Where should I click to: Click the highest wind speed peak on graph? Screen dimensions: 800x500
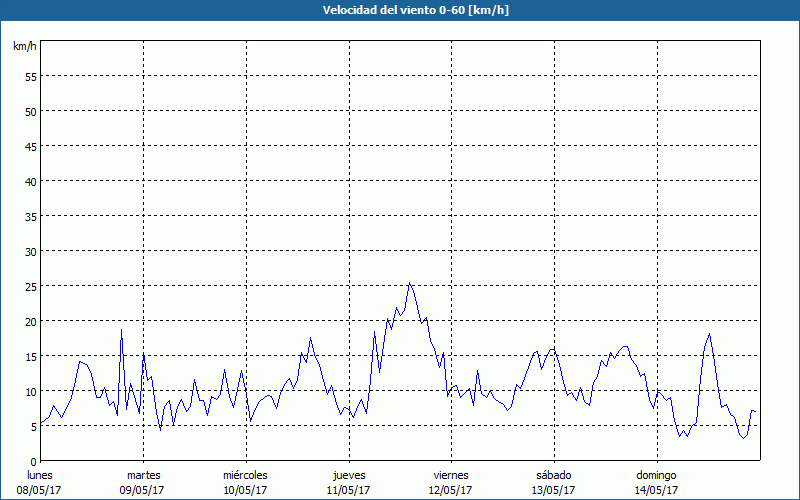409,283
